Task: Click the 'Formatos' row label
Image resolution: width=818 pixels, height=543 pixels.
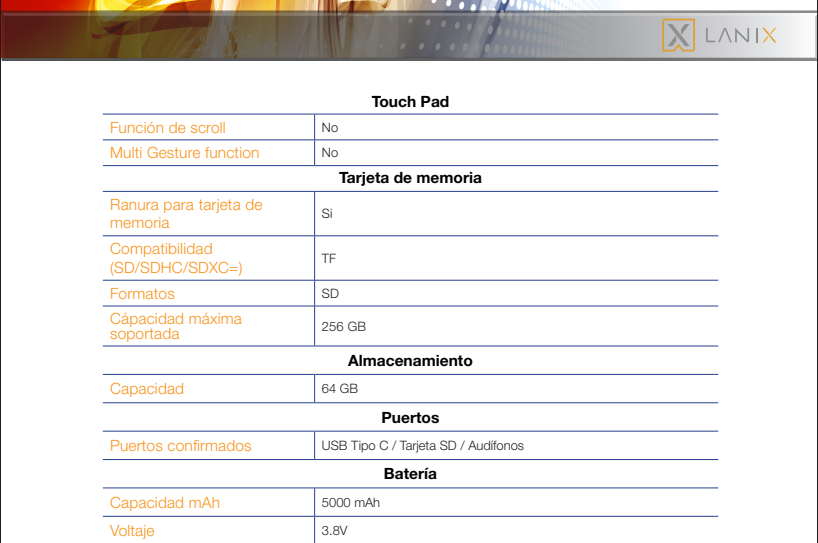Action: click(x=142, y=294)
